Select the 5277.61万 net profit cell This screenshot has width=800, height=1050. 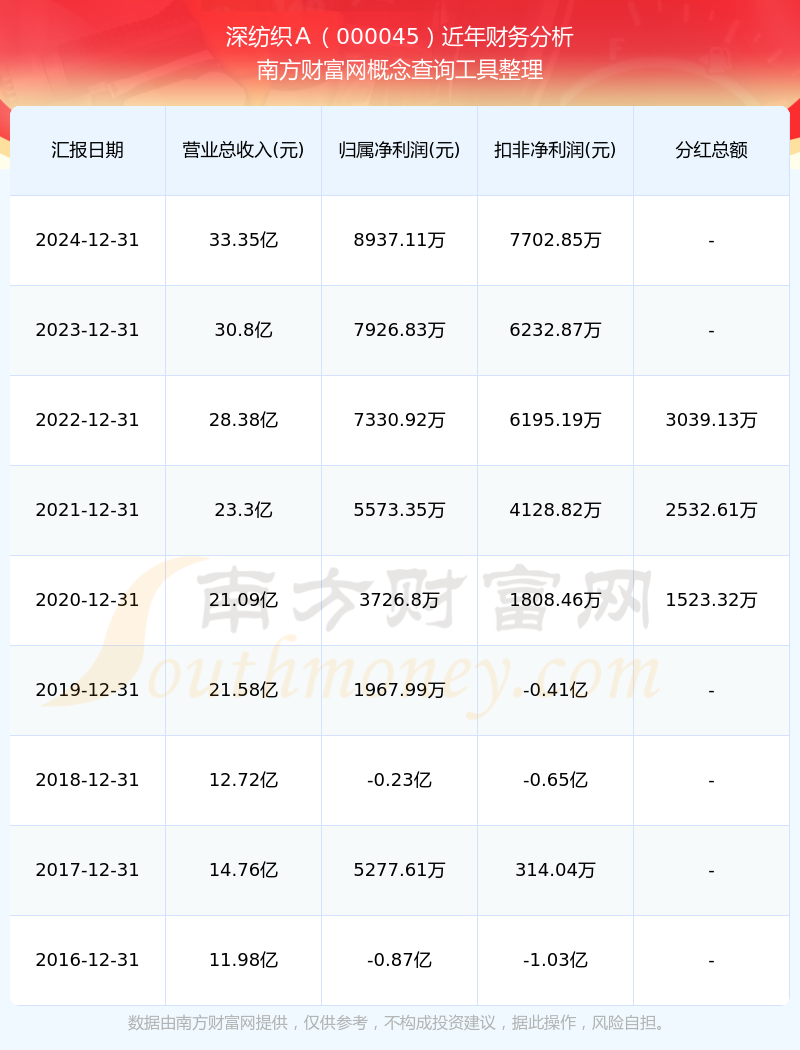[400, 871]
